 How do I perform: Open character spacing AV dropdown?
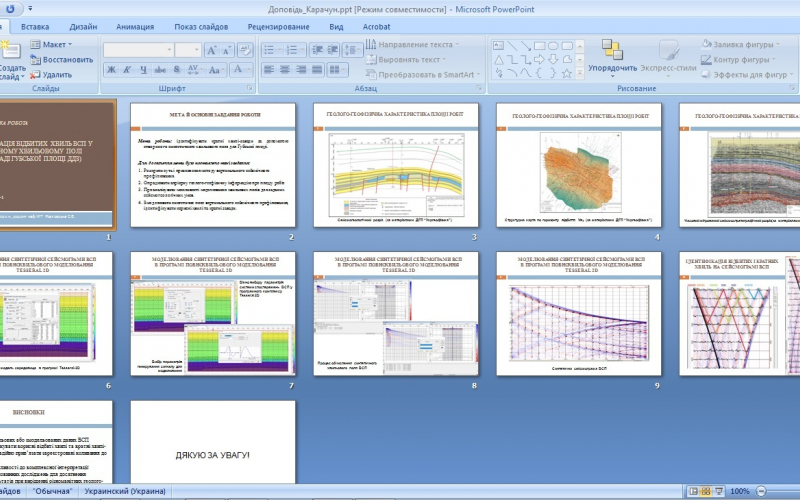point(195,70)
